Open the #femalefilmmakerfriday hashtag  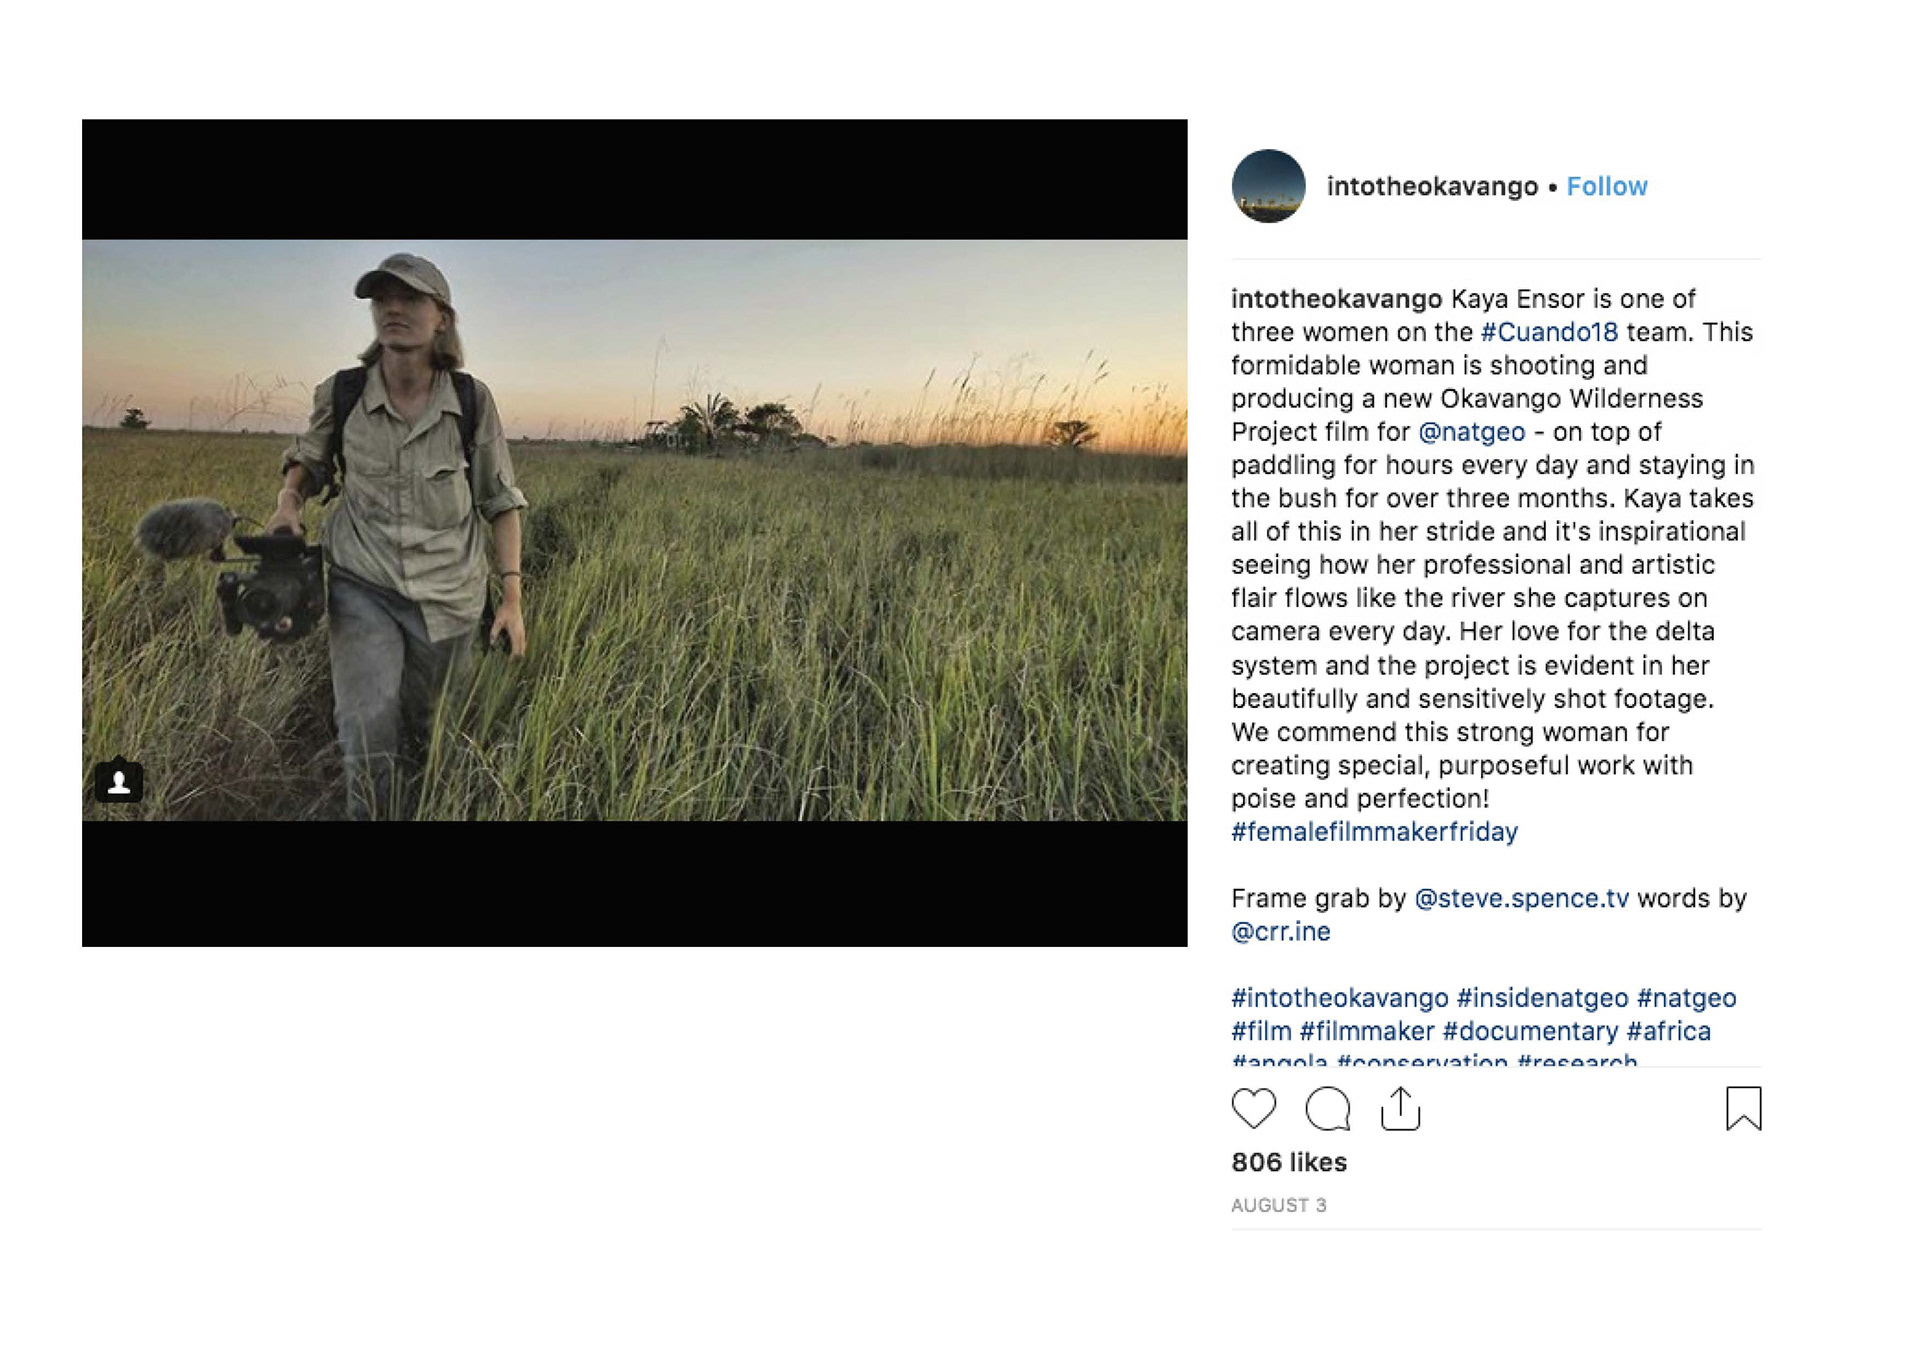point(1374,832)
